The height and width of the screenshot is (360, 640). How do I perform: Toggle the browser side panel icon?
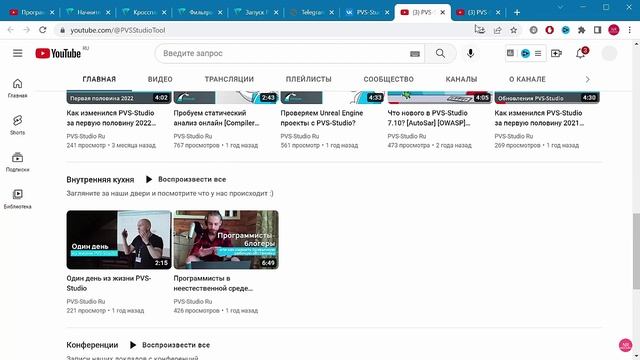(x=598, y=30)
